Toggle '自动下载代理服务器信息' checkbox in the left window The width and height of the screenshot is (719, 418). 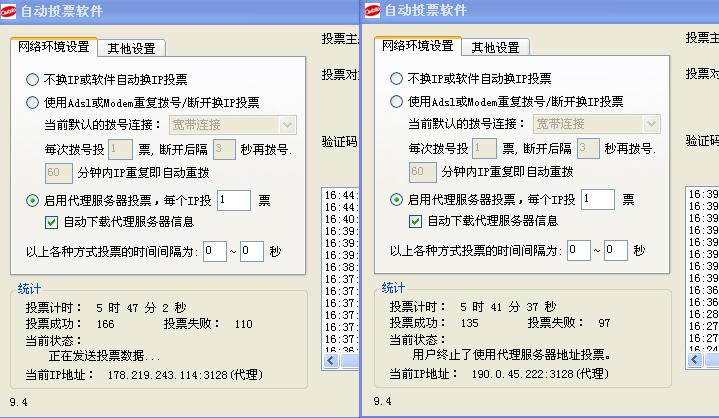tap(53, 221)
